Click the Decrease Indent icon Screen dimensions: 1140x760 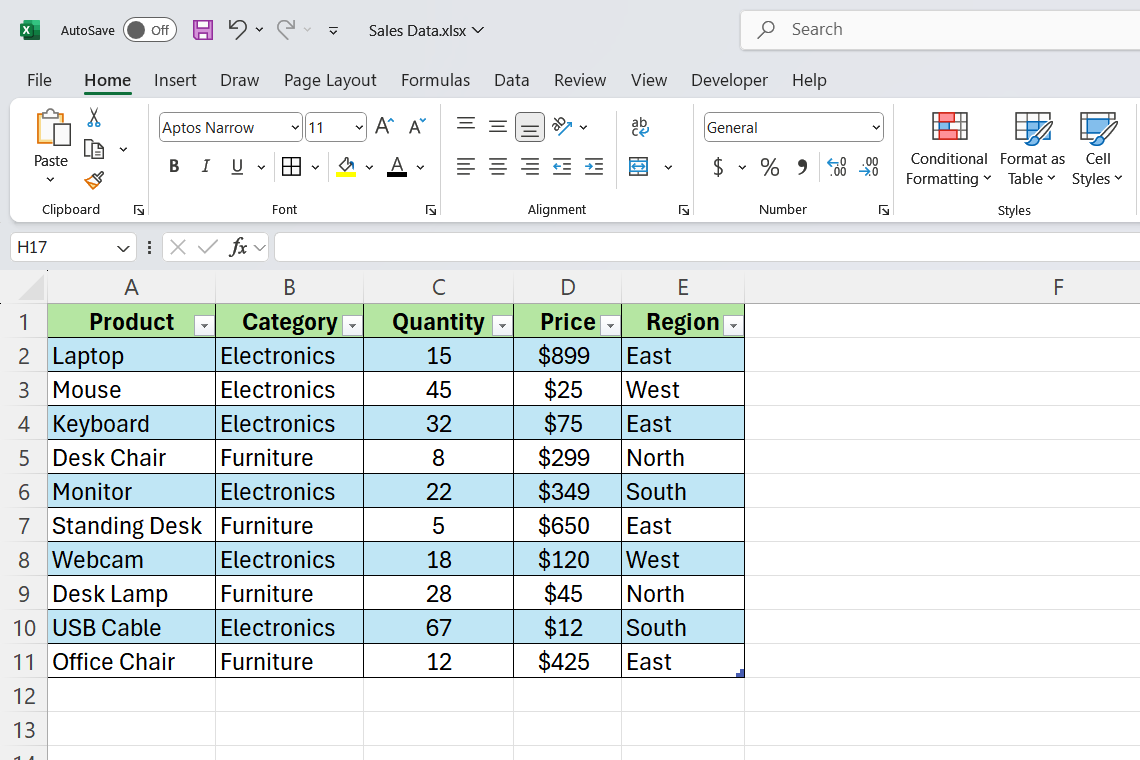click(562, 167)
